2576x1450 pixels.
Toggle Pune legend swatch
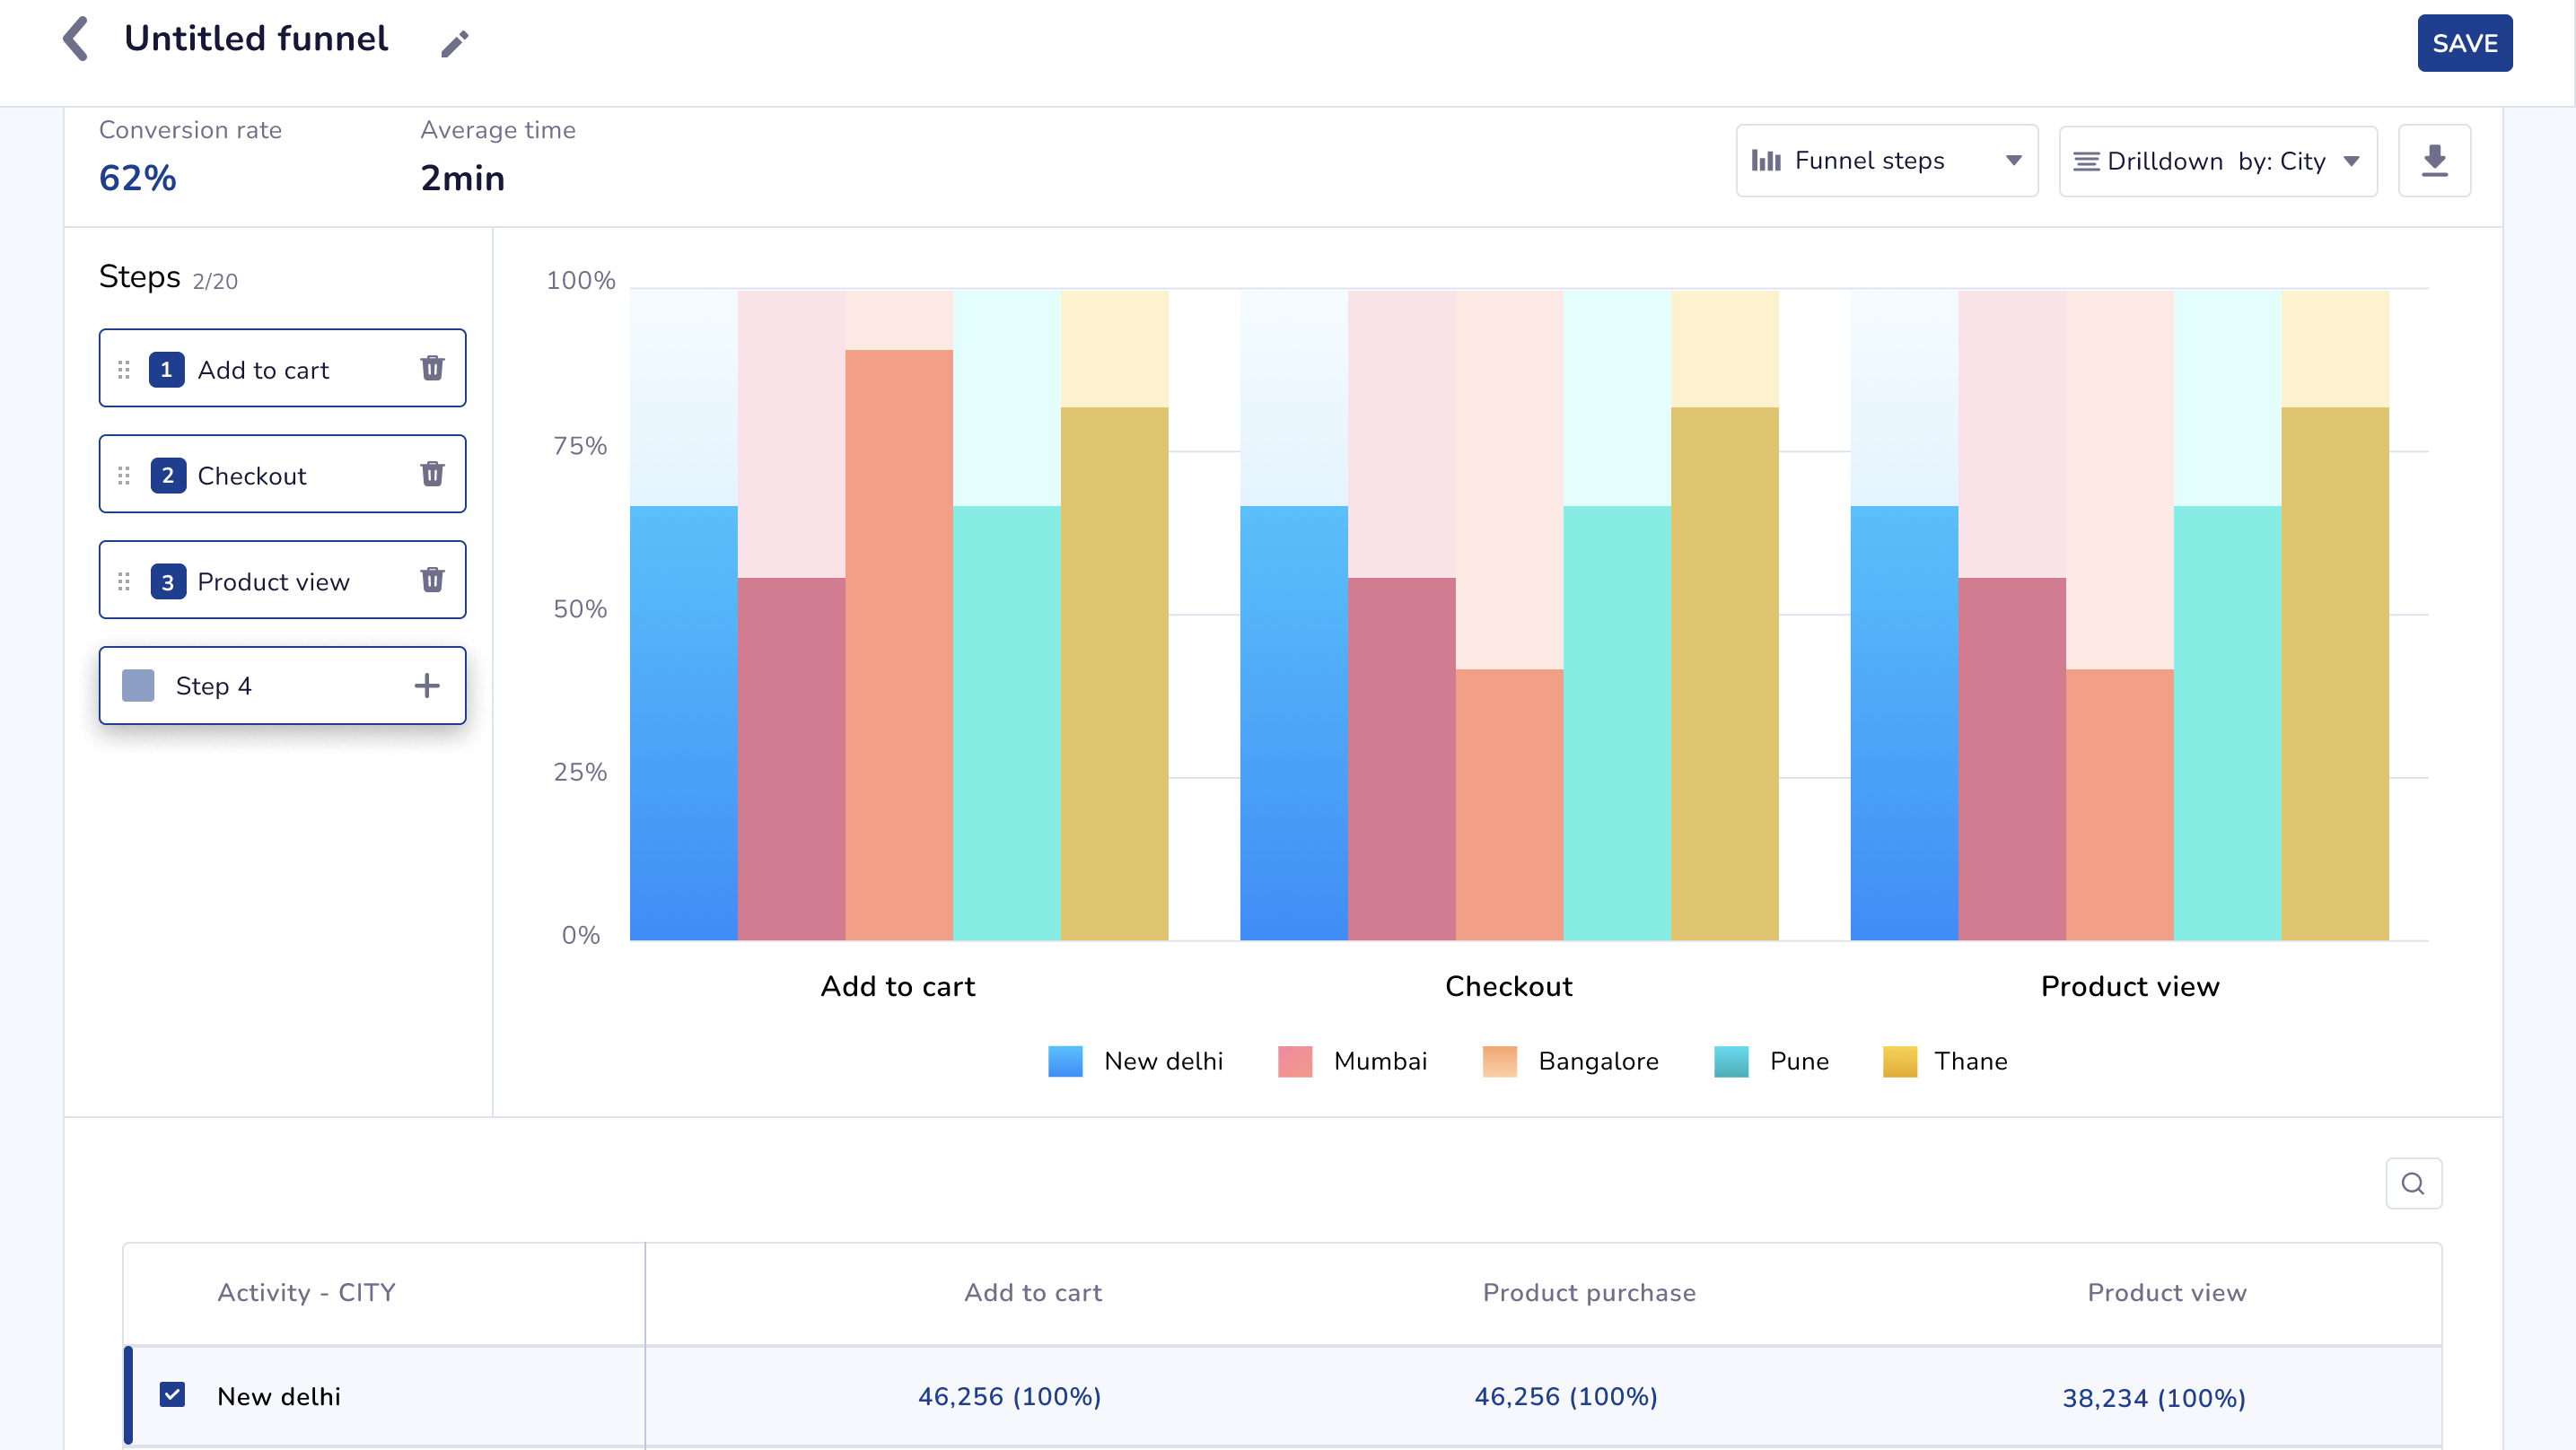(x=1731, y=1061)
